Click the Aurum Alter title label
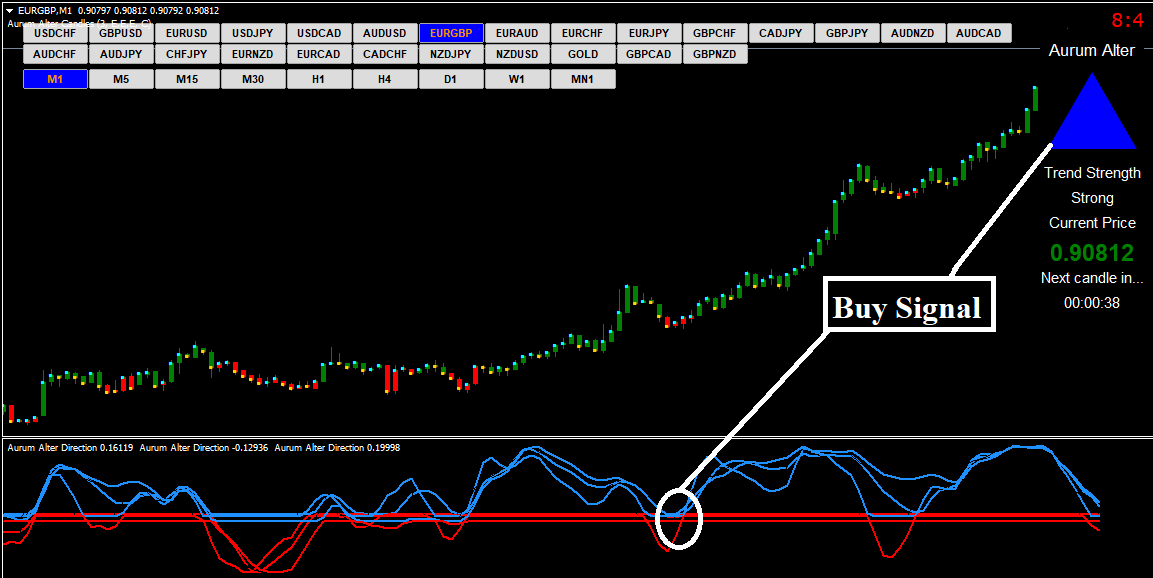The image size is (1153, 578). [1091, 51]
